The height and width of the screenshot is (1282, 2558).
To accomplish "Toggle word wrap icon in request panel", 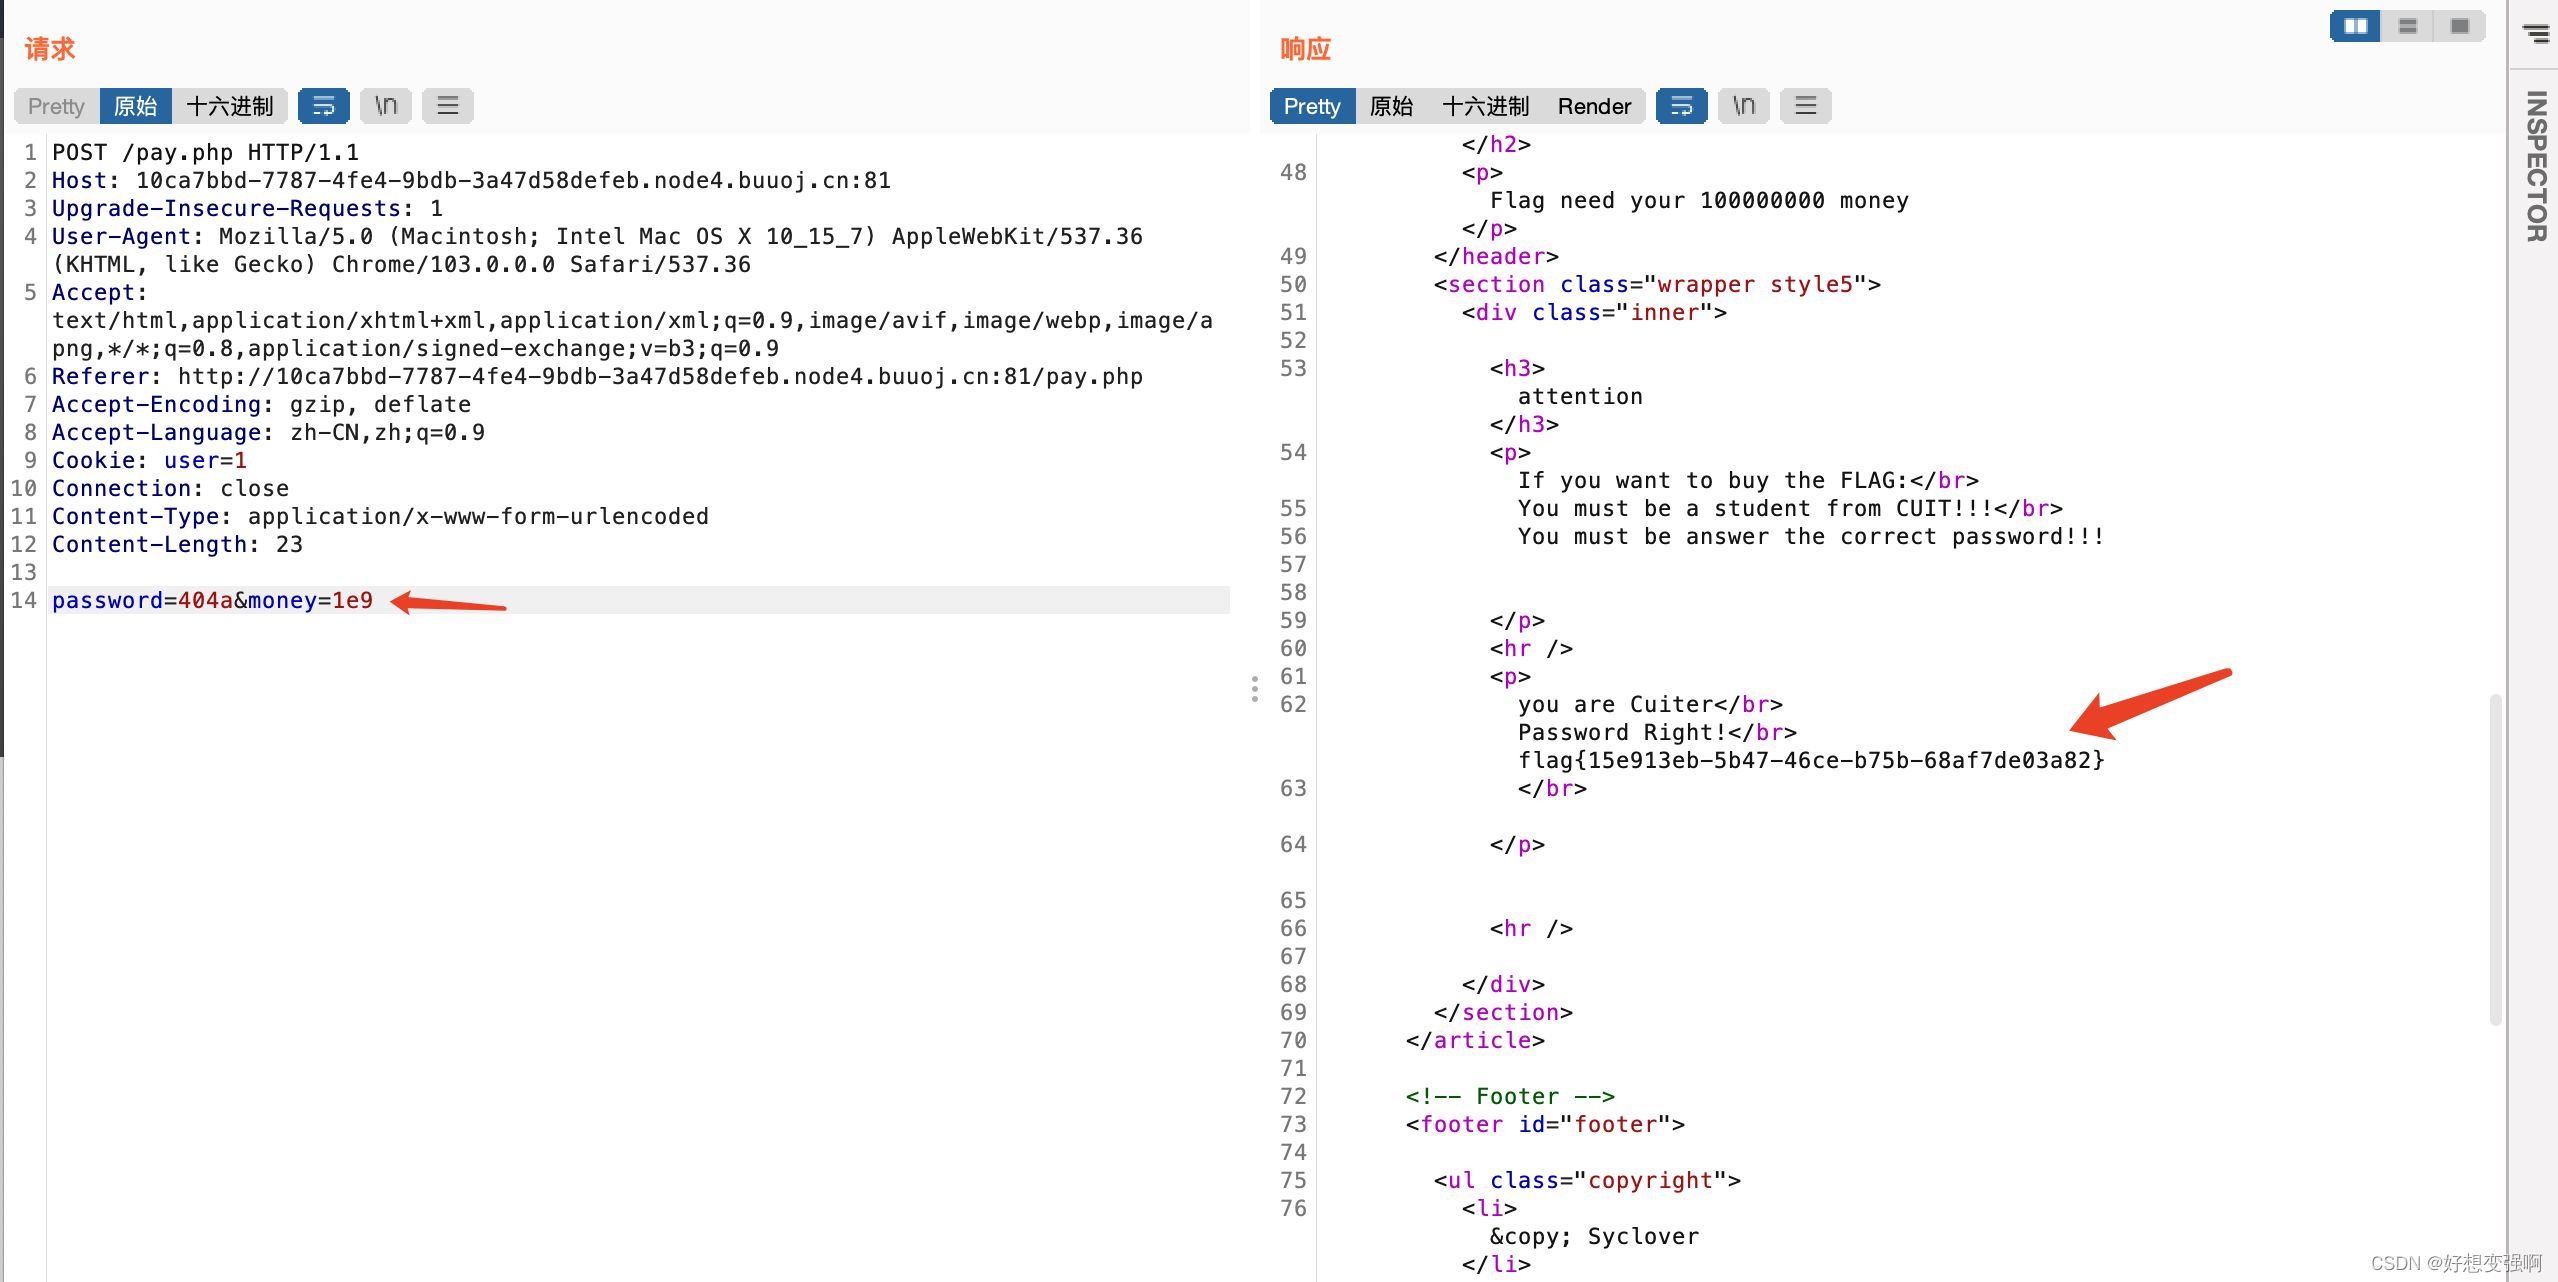I will (x=323, y=106).
